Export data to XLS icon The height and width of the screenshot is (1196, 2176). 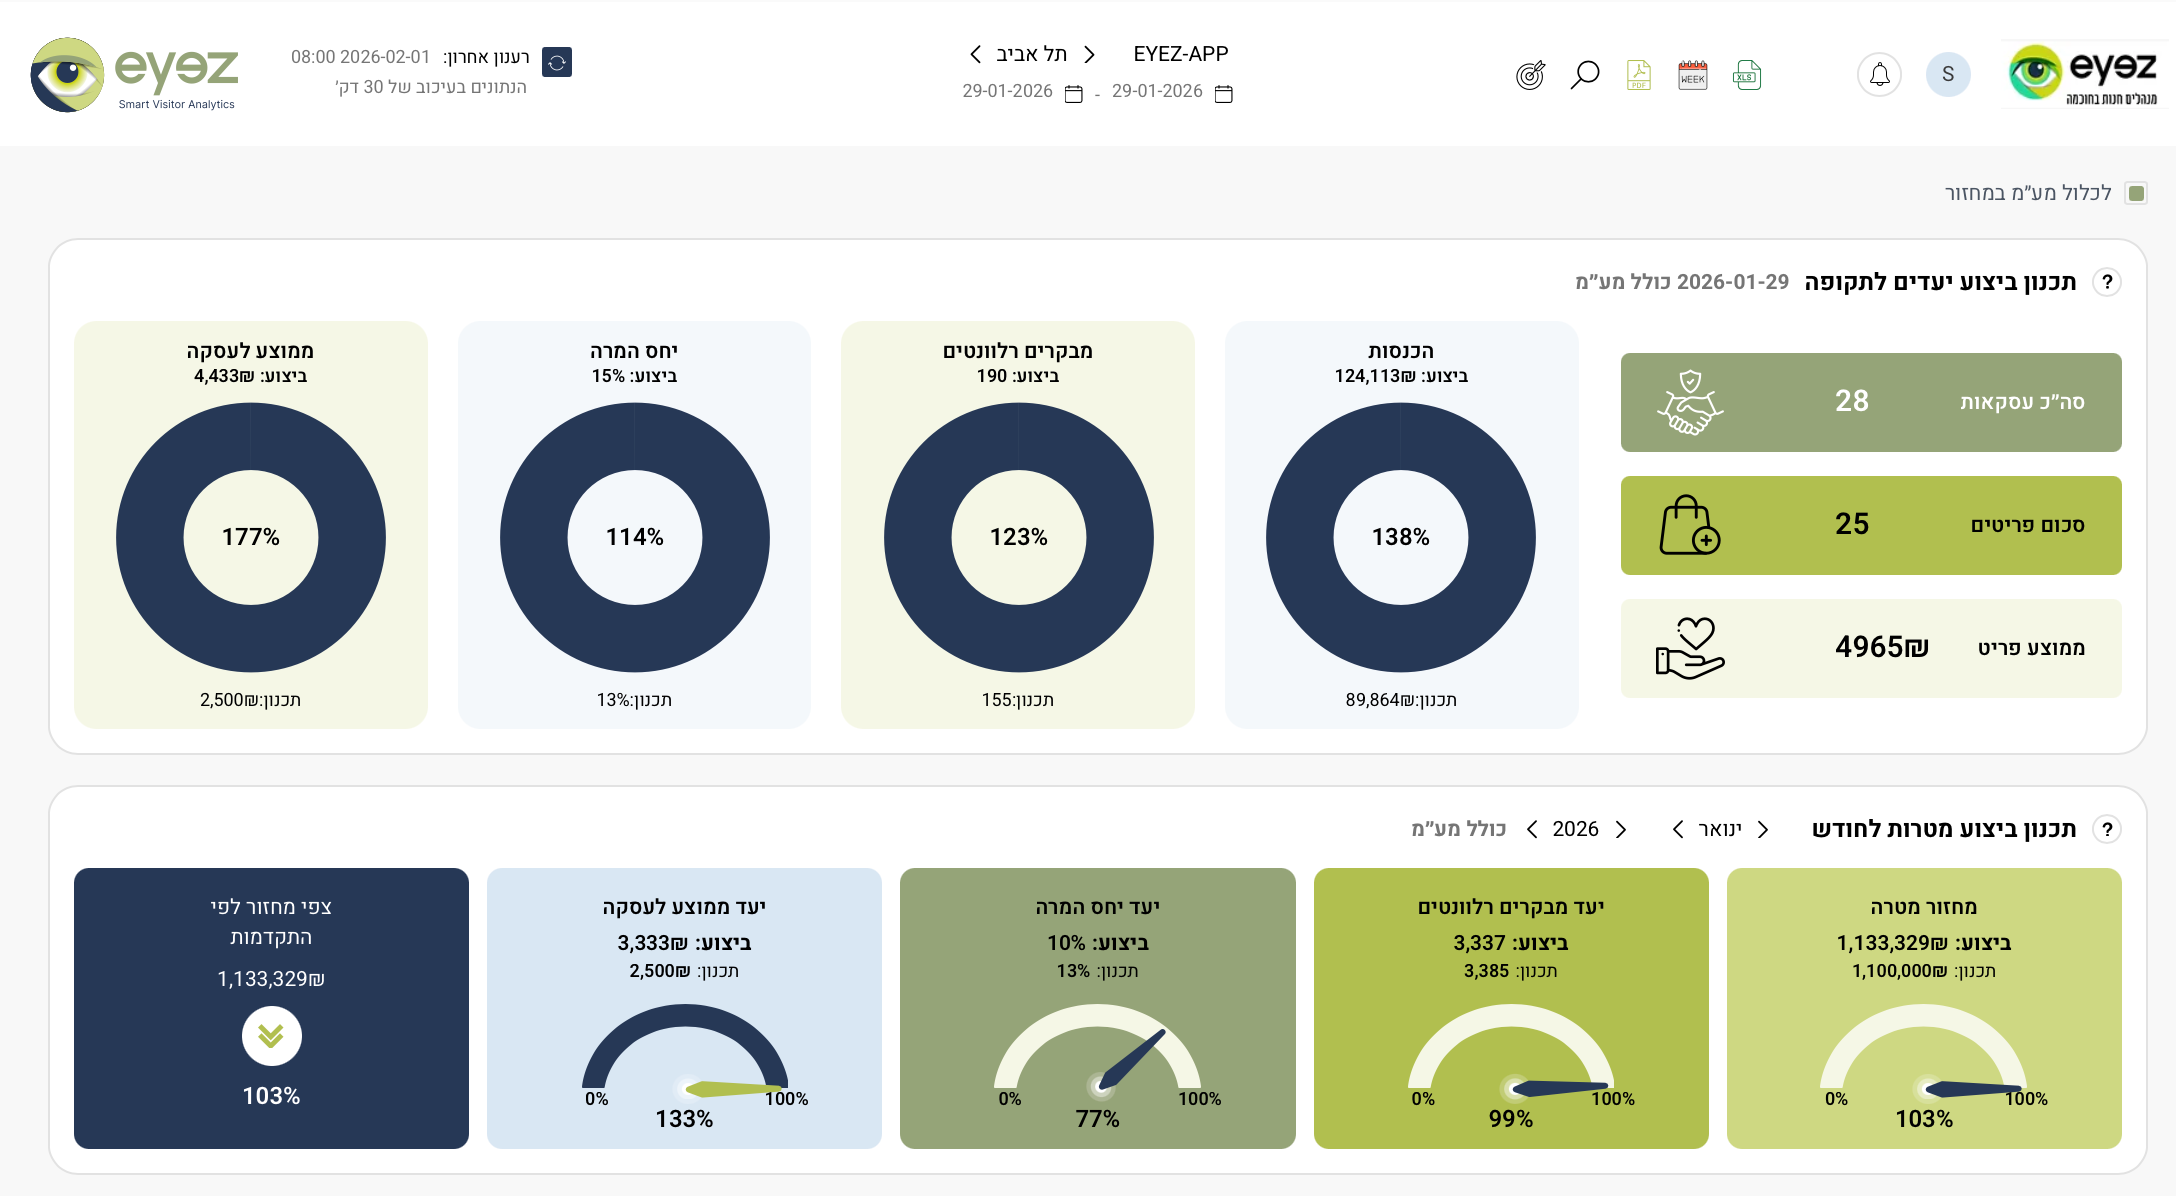[x=1746, y=75]
